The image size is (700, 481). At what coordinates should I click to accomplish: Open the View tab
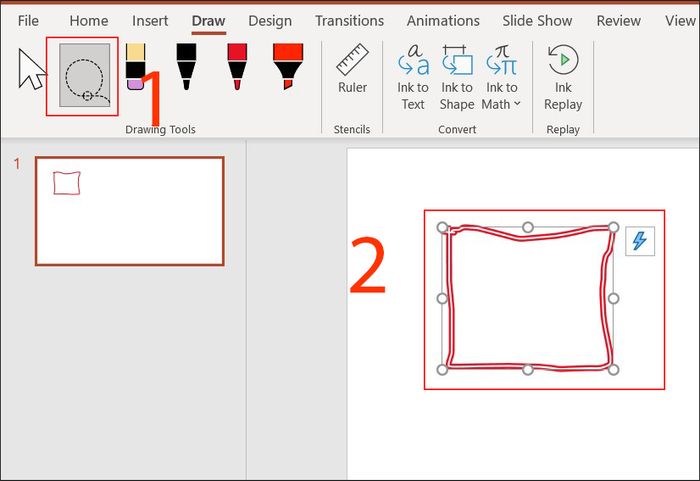[680, 21]
